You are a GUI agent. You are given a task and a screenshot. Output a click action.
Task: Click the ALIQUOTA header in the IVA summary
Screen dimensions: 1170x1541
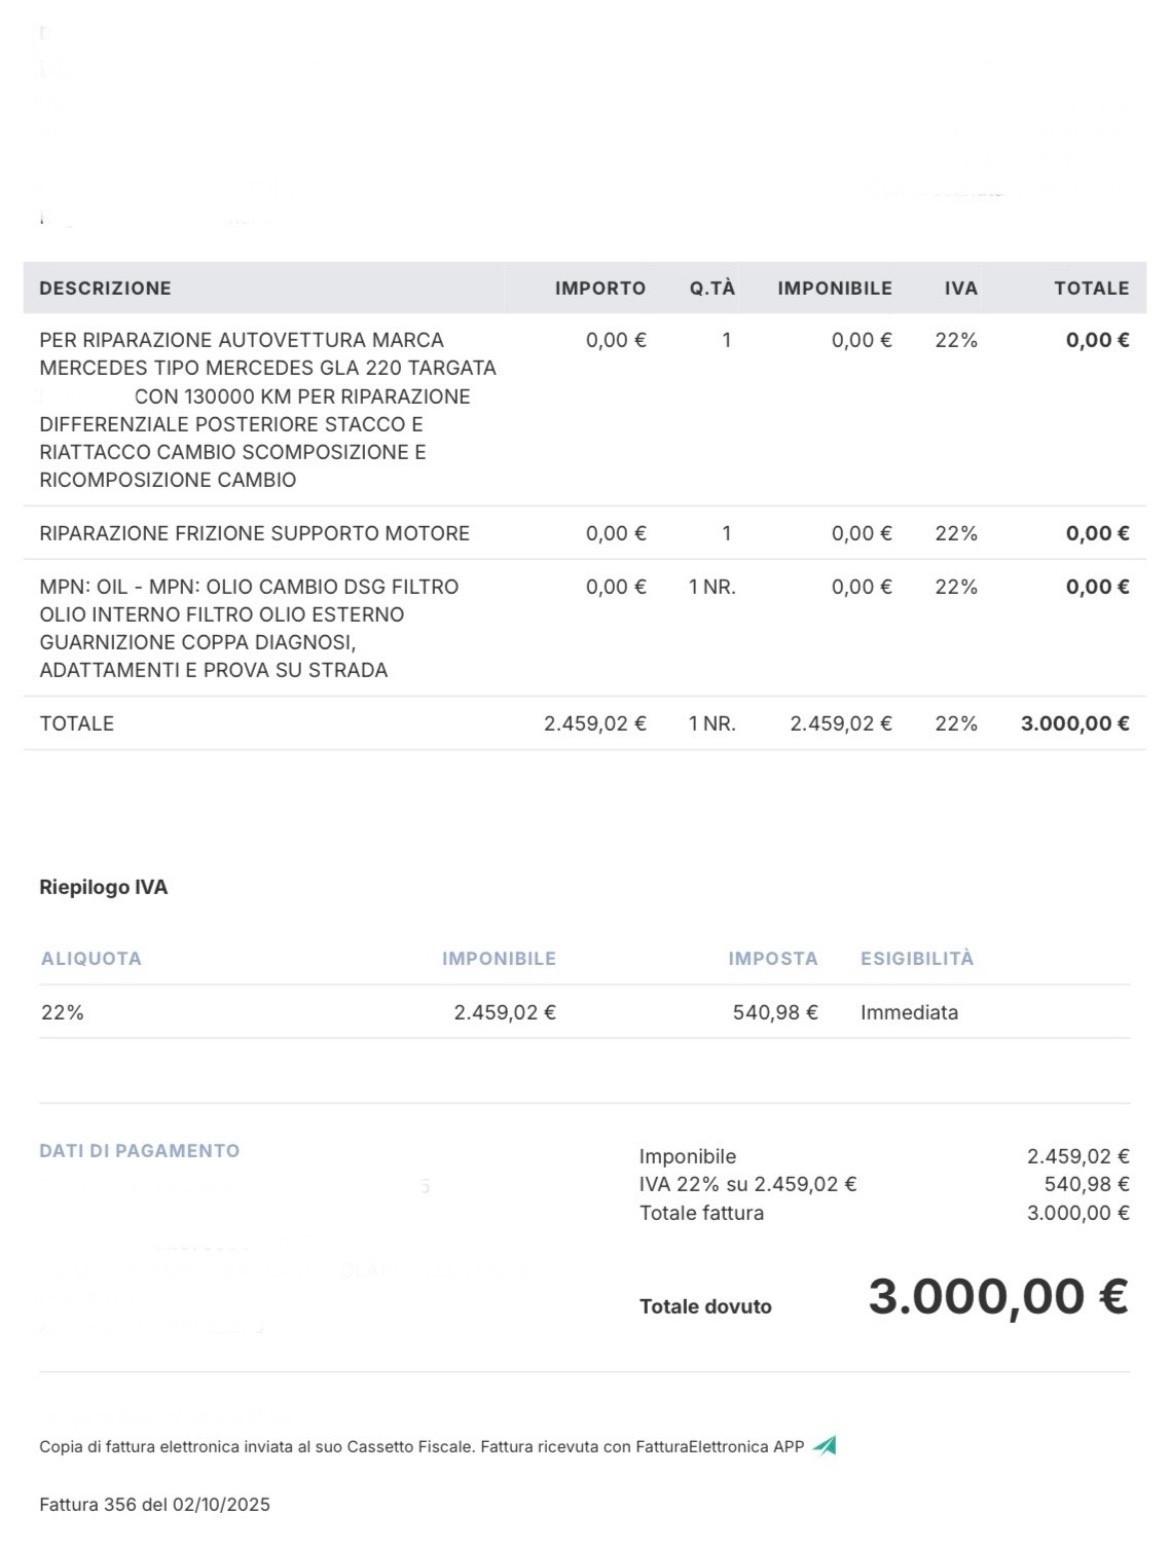[x=91, y=958]
